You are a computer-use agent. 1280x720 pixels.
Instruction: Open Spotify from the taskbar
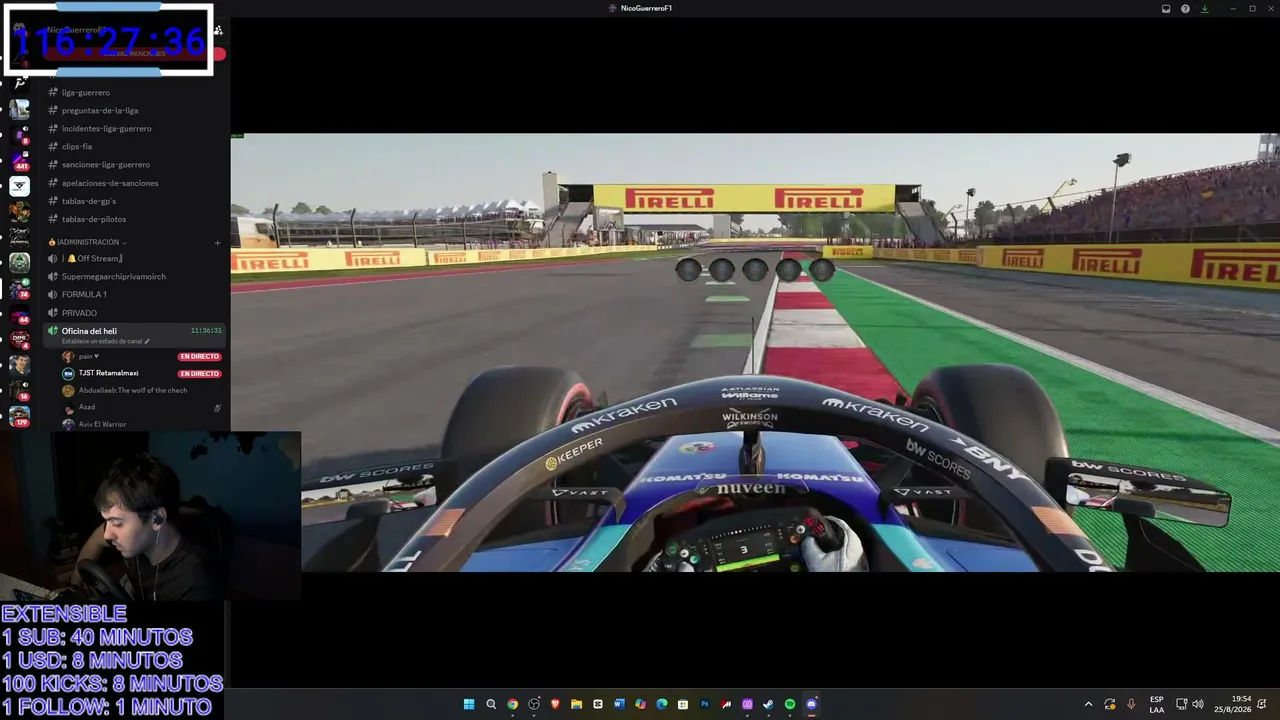790,704
